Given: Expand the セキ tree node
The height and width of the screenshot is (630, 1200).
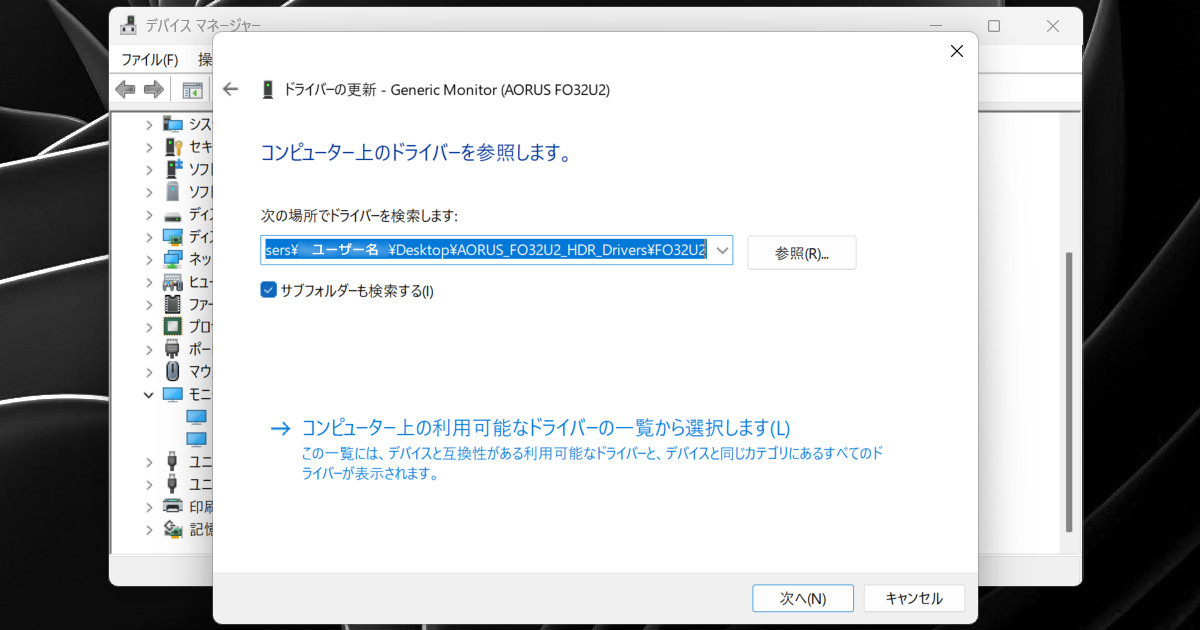Looking at the screenshot, I should pos(149,146).
